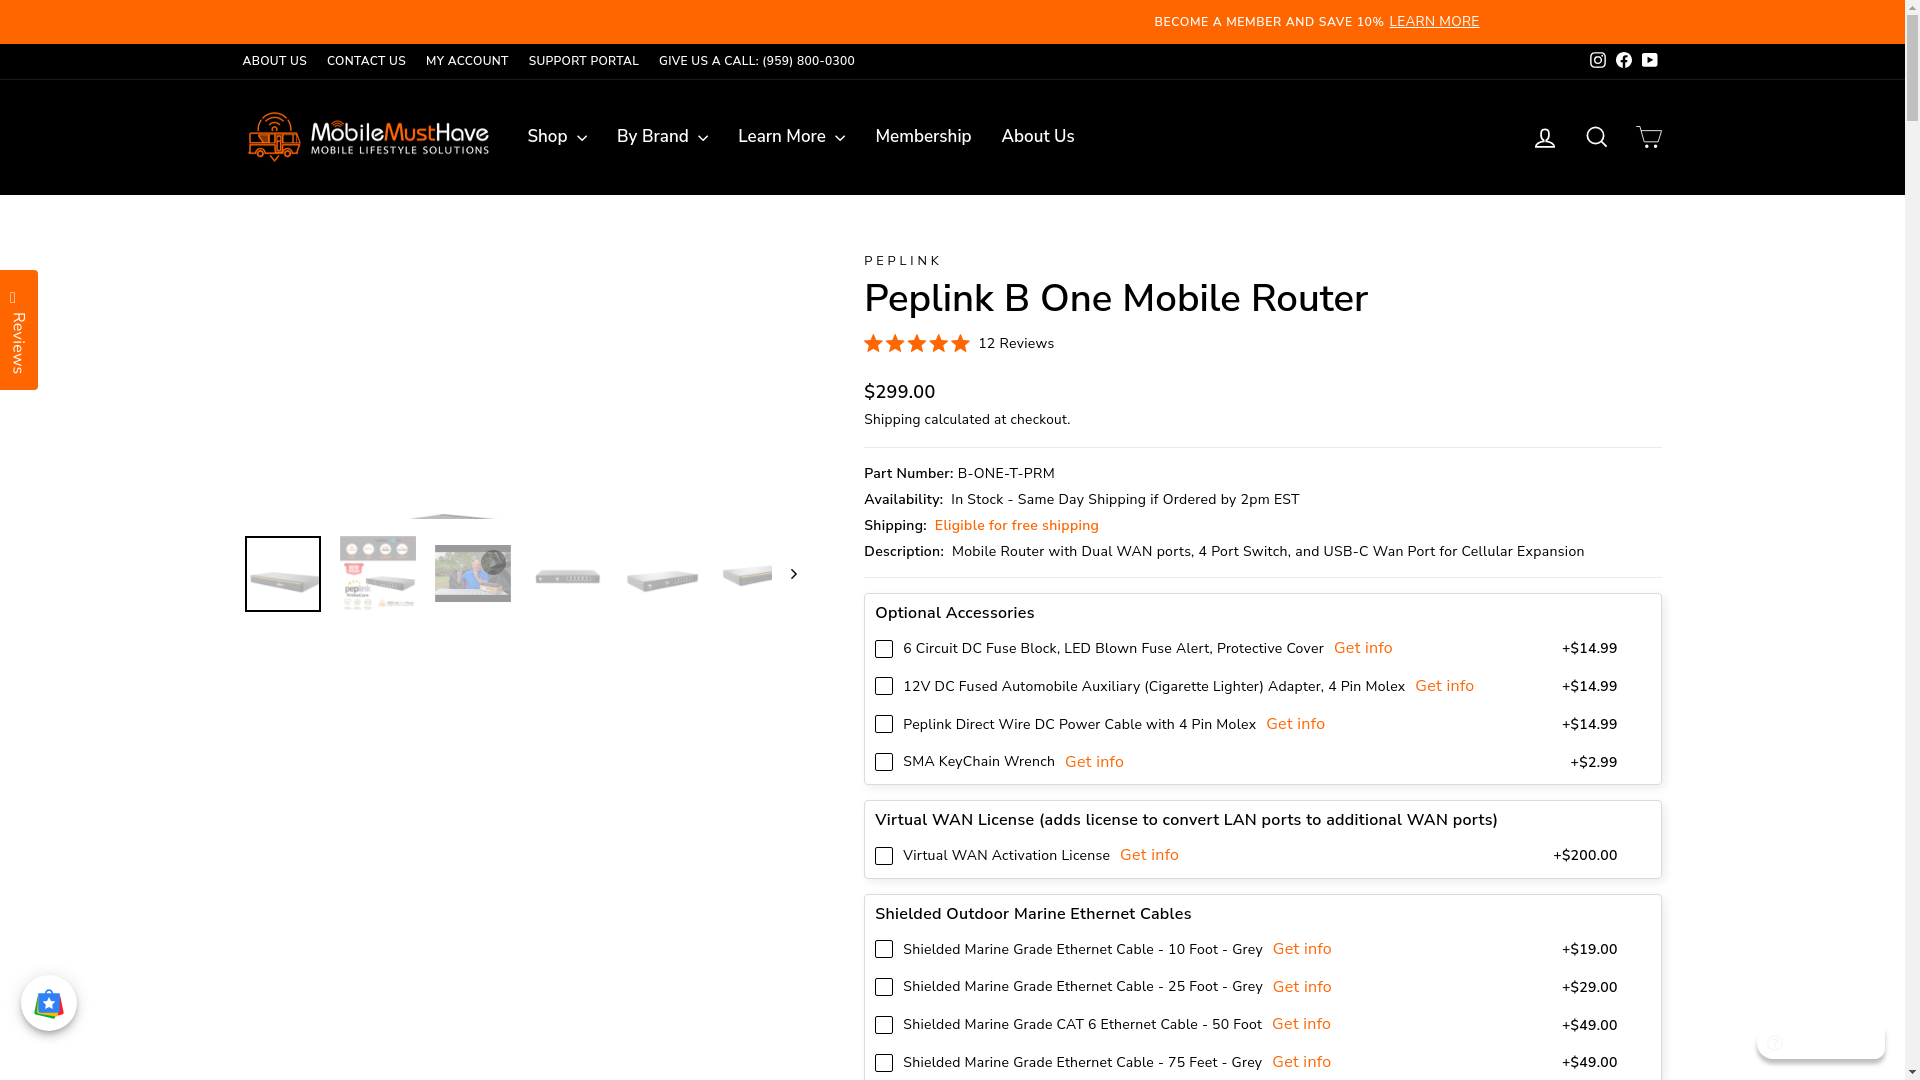
Task: Check 6 Circuit DC Fuse Block accessory
Action: pos(884,649)
